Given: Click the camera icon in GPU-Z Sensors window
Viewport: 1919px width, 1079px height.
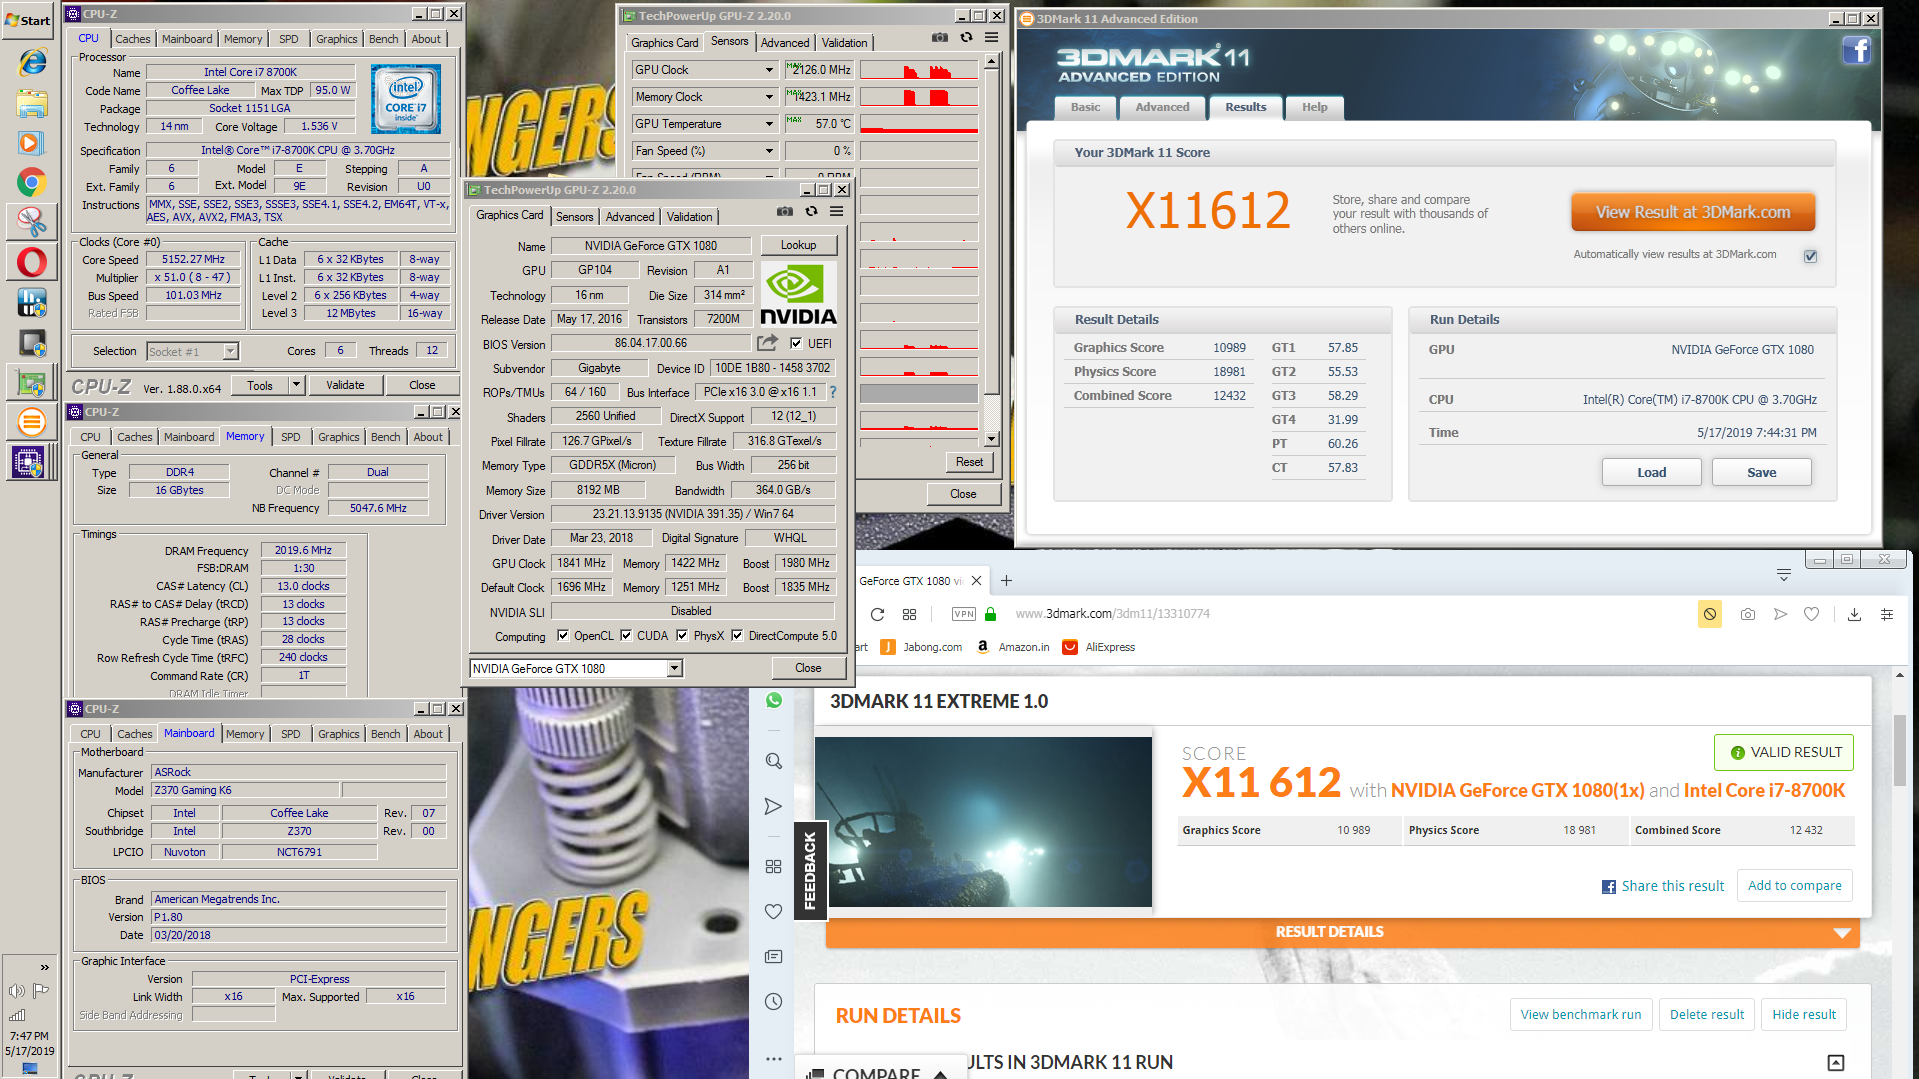Looking at the screenshot, I should point(940,38).
